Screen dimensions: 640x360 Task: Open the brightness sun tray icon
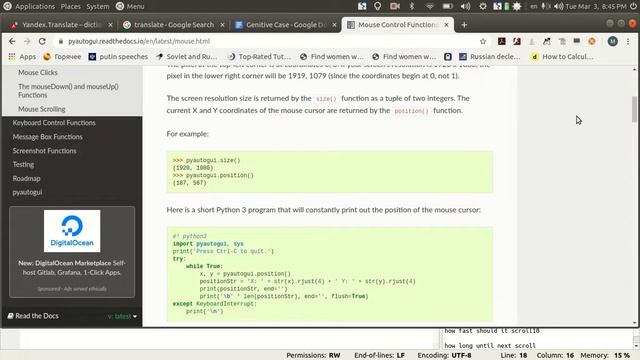[x=517, y=6]
